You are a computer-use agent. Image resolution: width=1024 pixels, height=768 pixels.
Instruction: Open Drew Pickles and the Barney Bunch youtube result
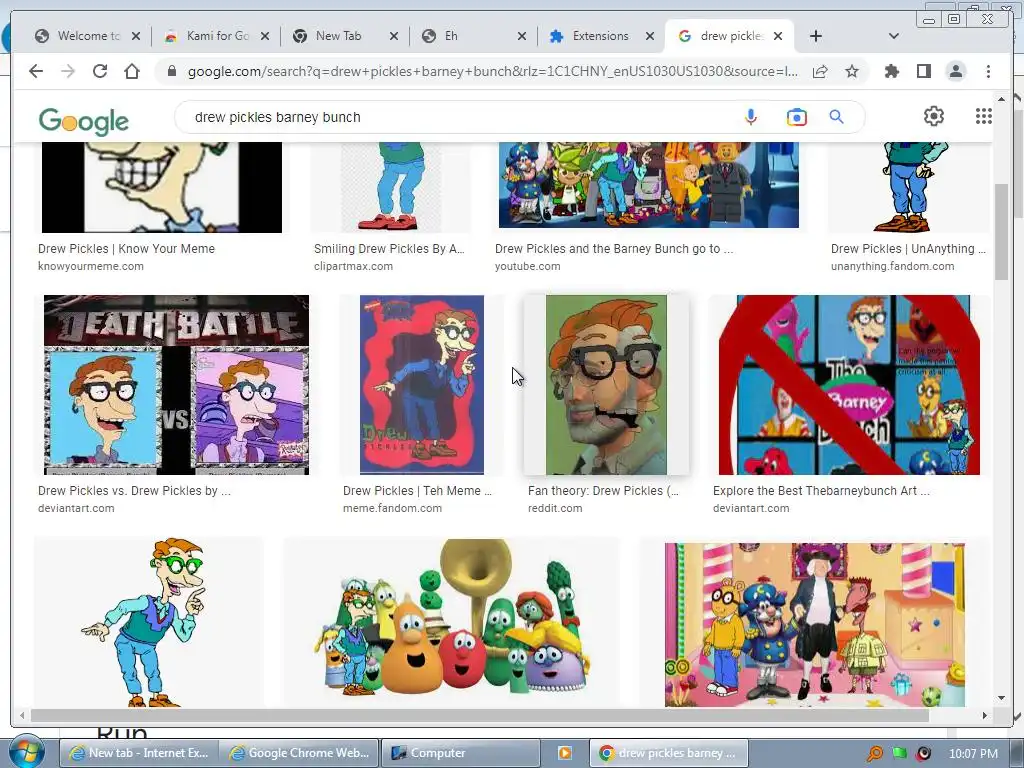(x=614, y=249)
